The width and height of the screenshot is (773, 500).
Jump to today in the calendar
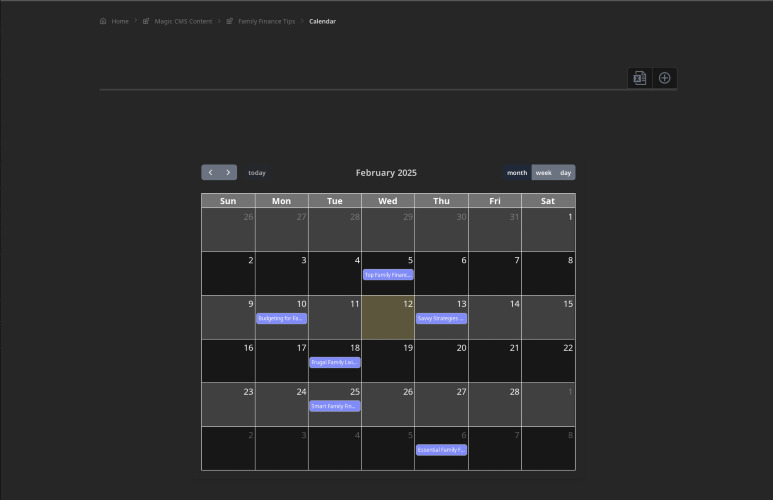pyautogui.click(x=257, y=173)
